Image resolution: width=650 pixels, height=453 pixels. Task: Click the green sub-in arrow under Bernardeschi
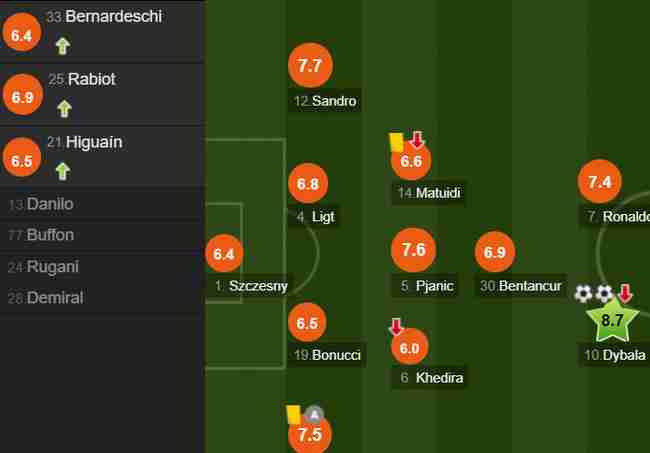coord(63,46)
